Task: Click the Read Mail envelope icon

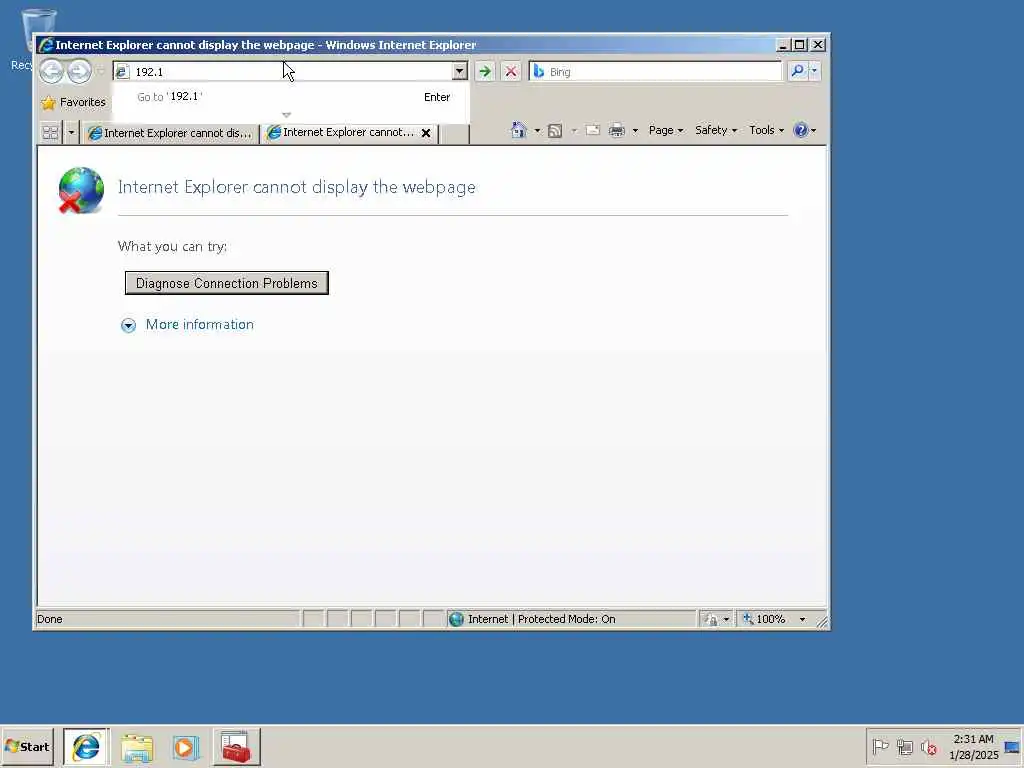Action: point(592,130)
